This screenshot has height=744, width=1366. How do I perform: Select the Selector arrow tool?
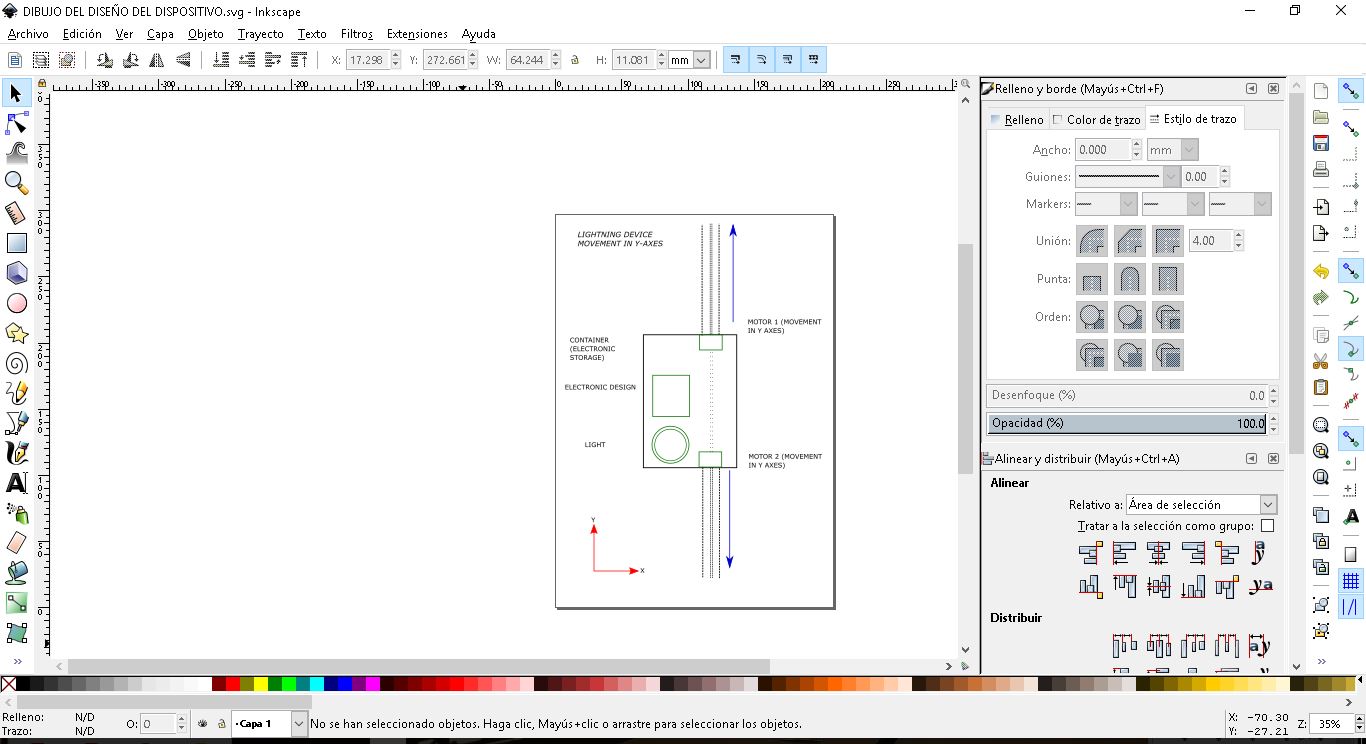16,93
